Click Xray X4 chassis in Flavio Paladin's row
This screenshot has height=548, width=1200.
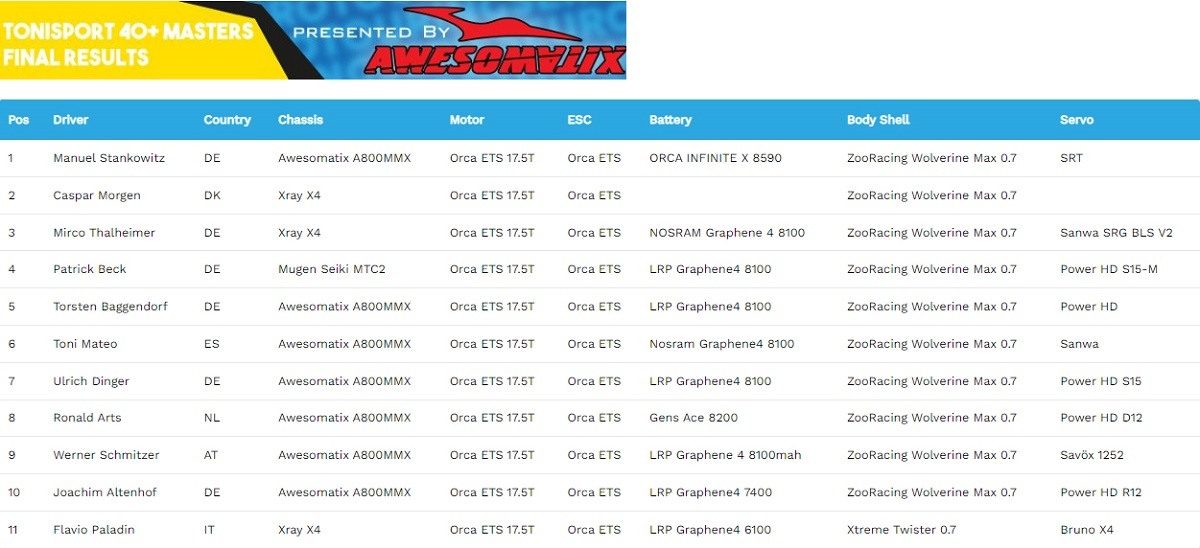[299, 530]
